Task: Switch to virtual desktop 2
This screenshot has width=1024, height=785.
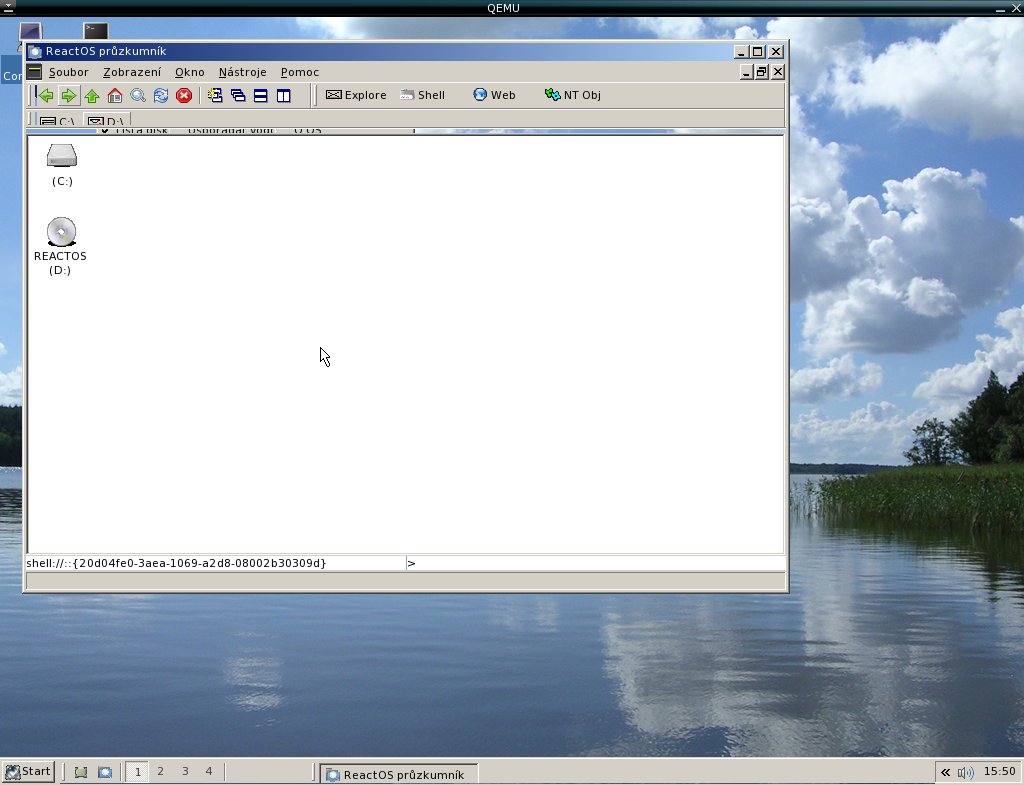Action: tap(161, 771)
